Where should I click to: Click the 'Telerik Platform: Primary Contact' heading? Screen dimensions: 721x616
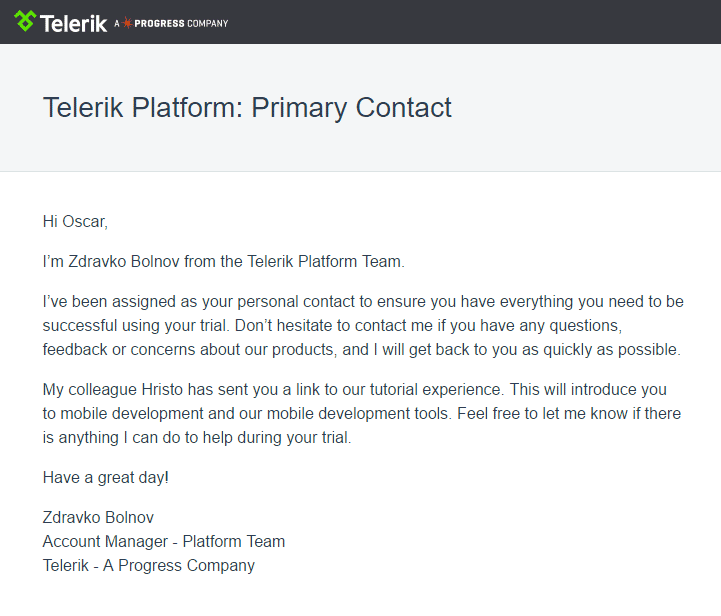pyautogui.click(x=247, y=107)
